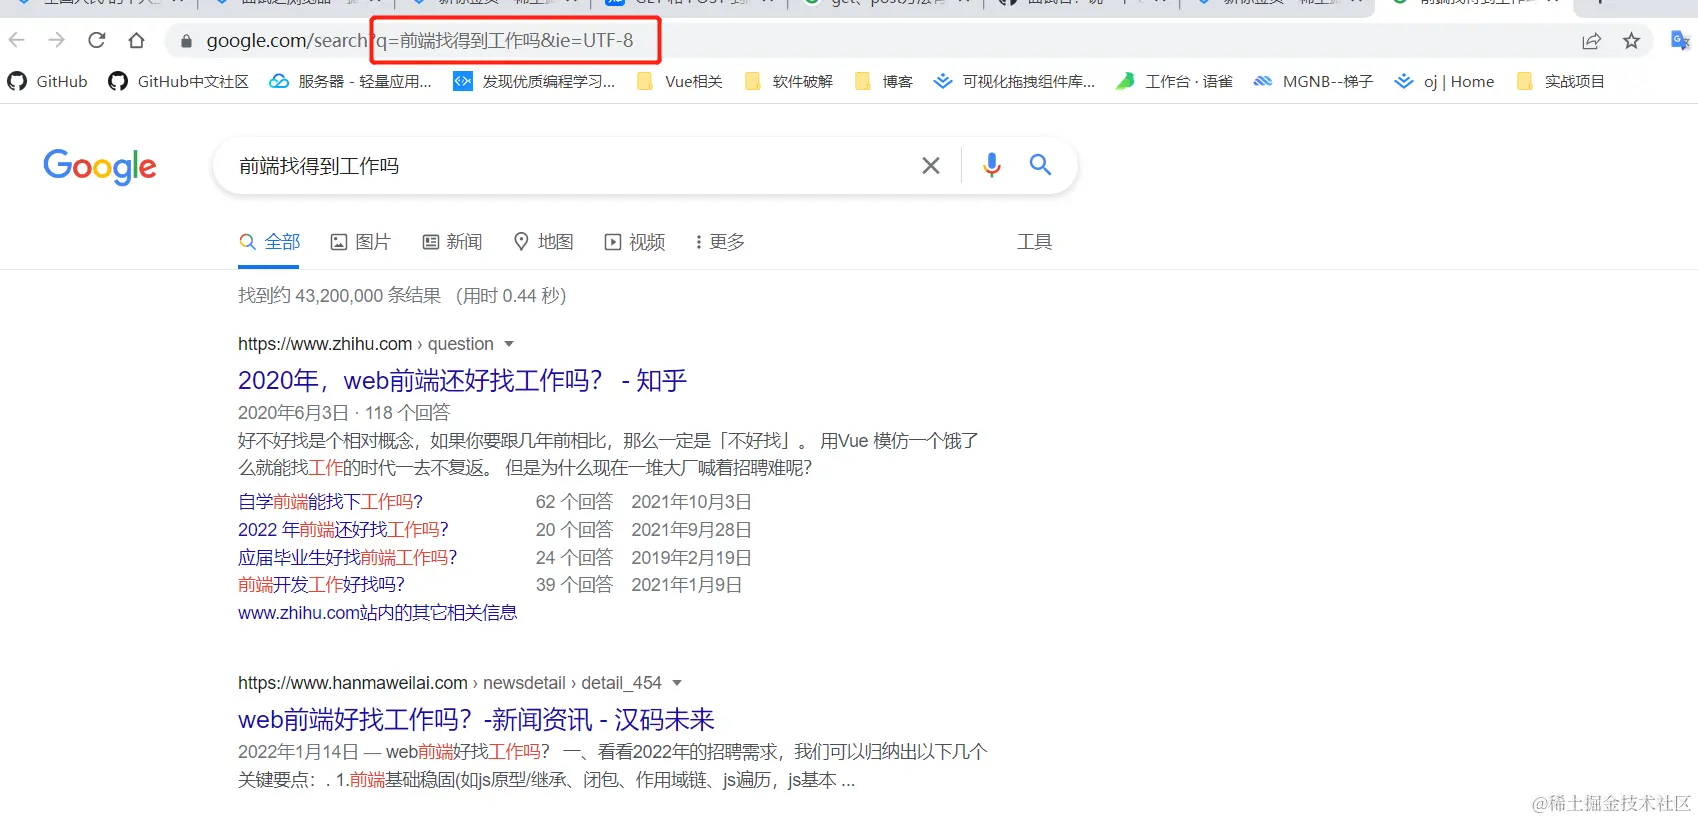Image resolution: width=1698 pixels, height=820 pixels.
Task: Share this page from address bar
Action: pos(1591,41)
